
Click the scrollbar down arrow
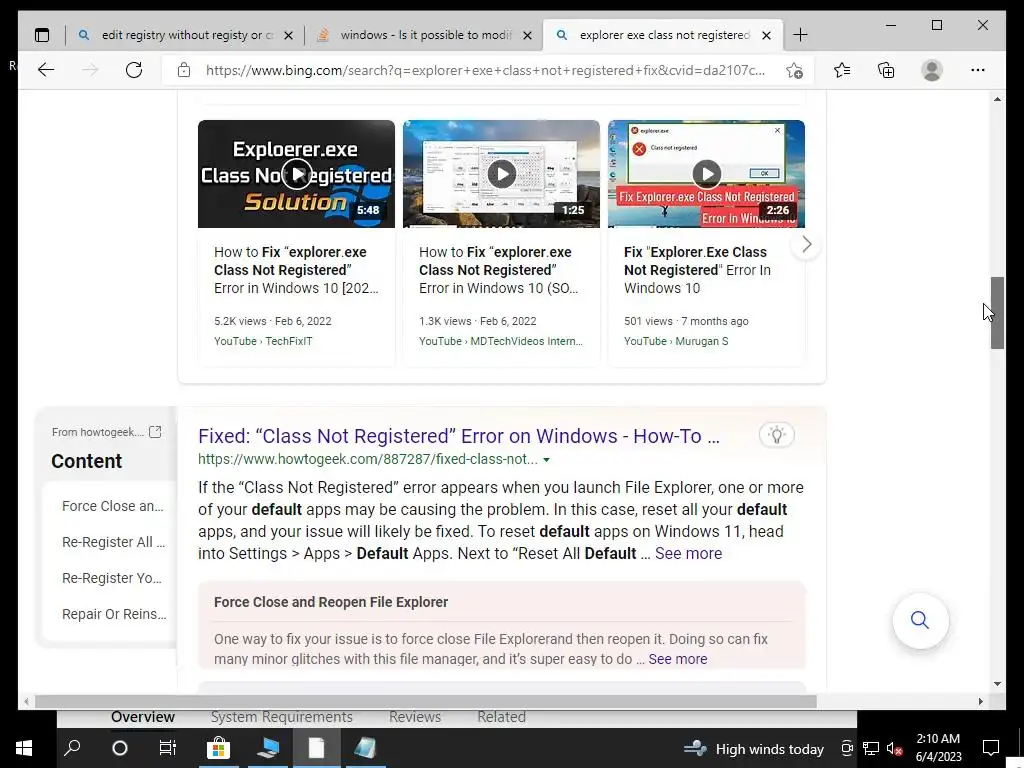coord(997,684)
